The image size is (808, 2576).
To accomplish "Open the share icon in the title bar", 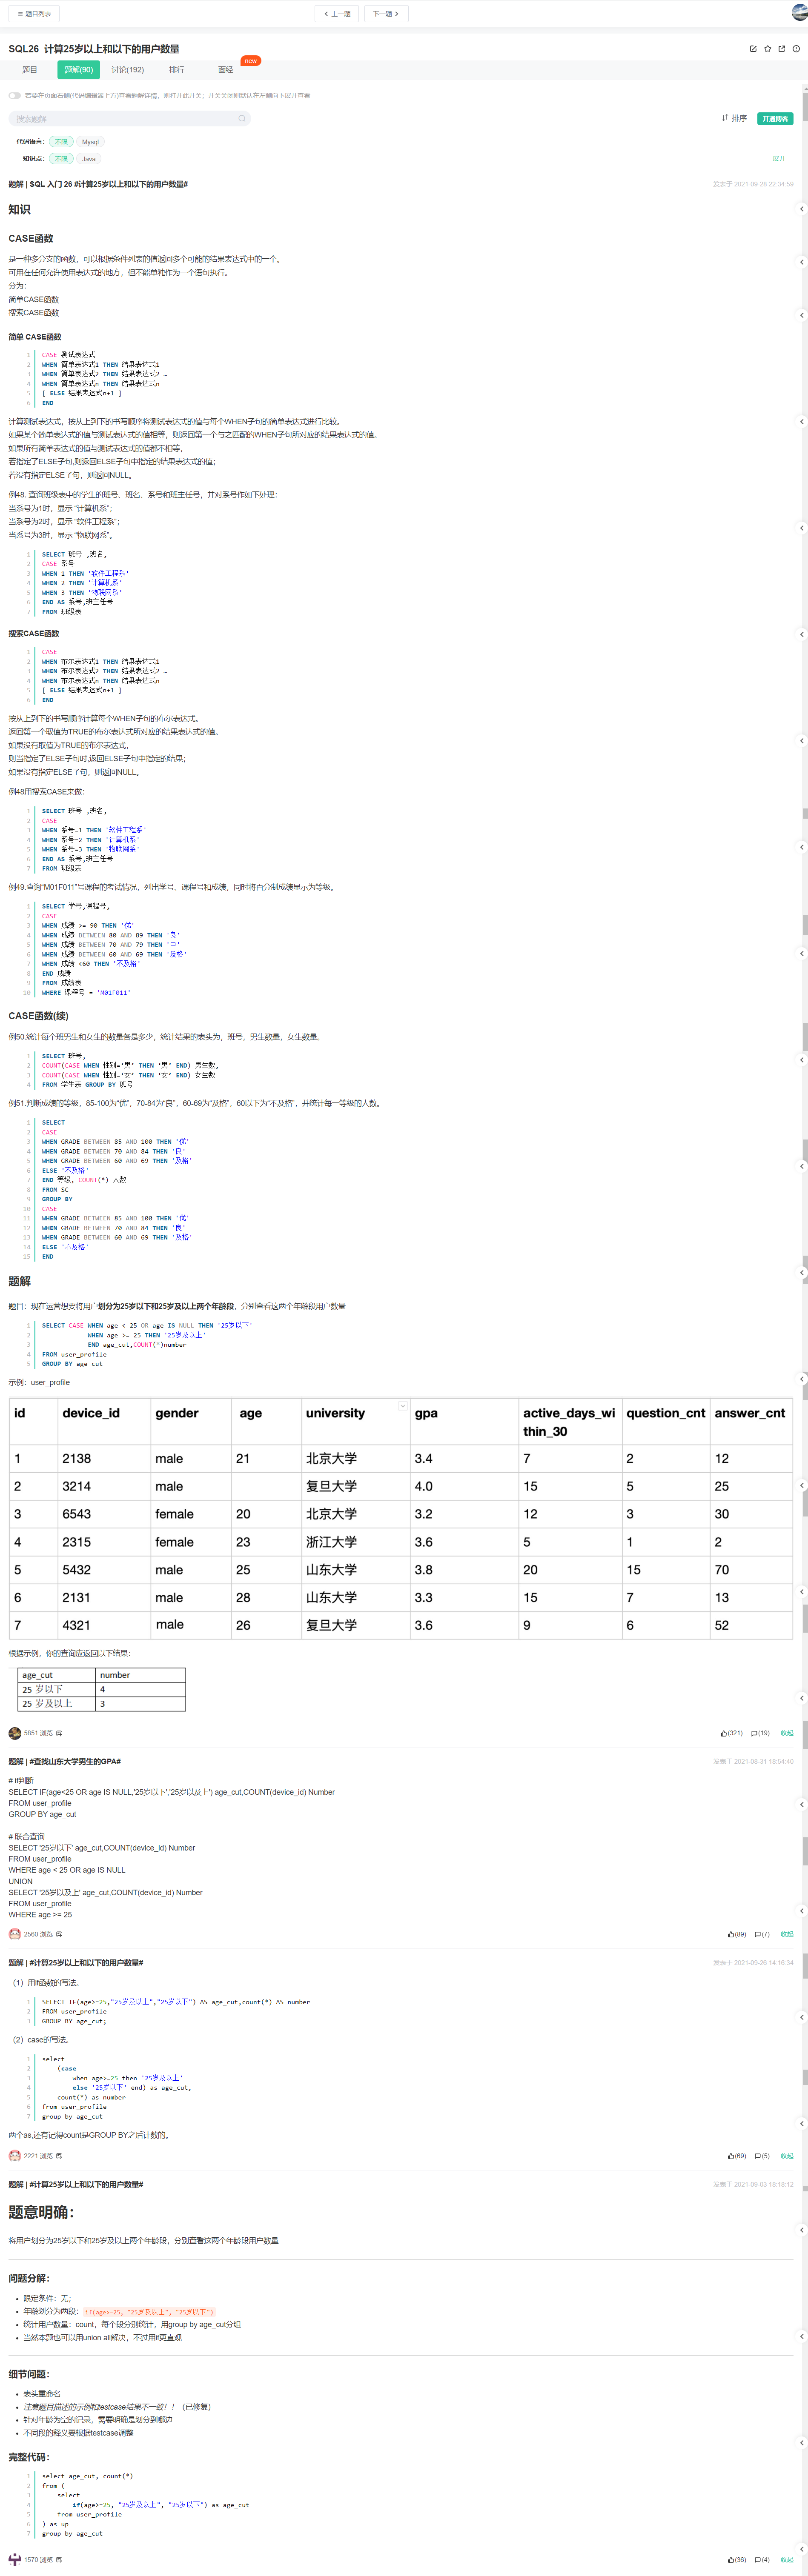I will pyautogui.click(x=782, y=48).
